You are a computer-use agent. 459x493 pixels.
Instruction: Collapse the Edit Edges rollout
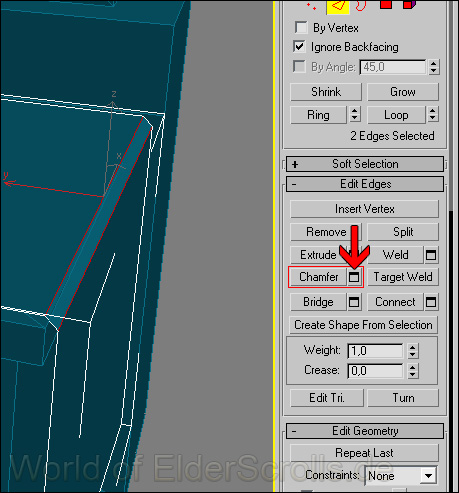365,184
